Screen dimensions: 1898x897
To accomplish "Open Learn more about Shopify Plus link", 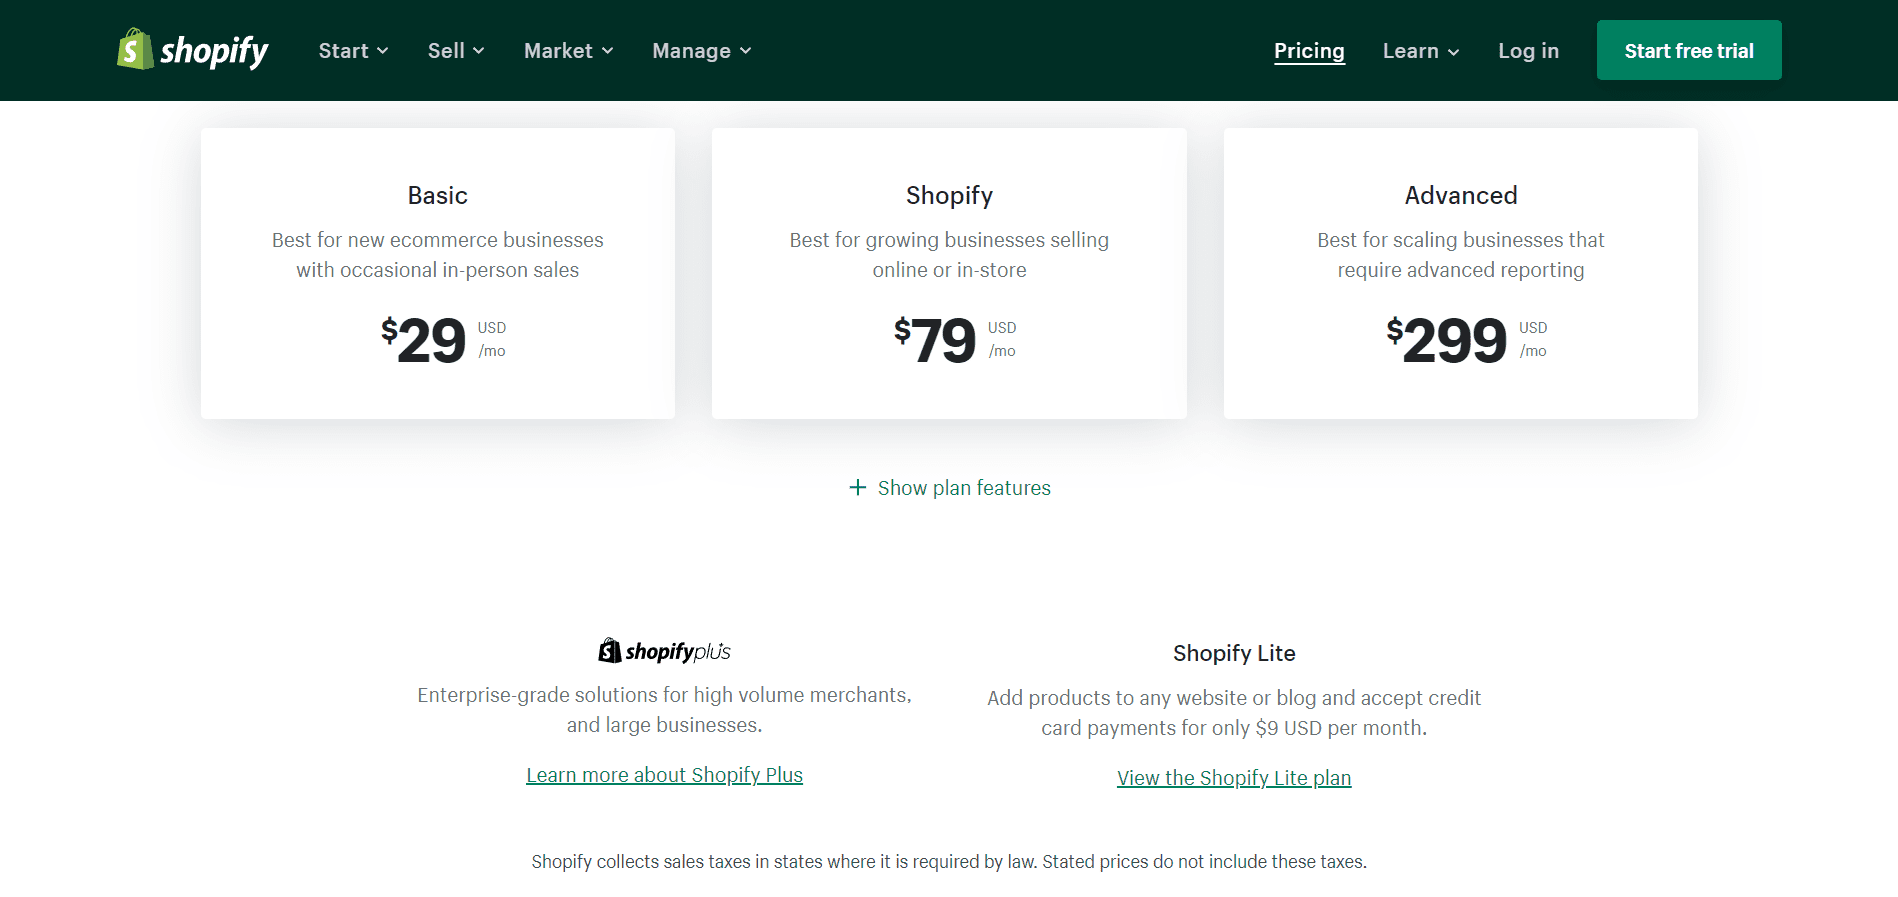I will [x=664, y=775].
